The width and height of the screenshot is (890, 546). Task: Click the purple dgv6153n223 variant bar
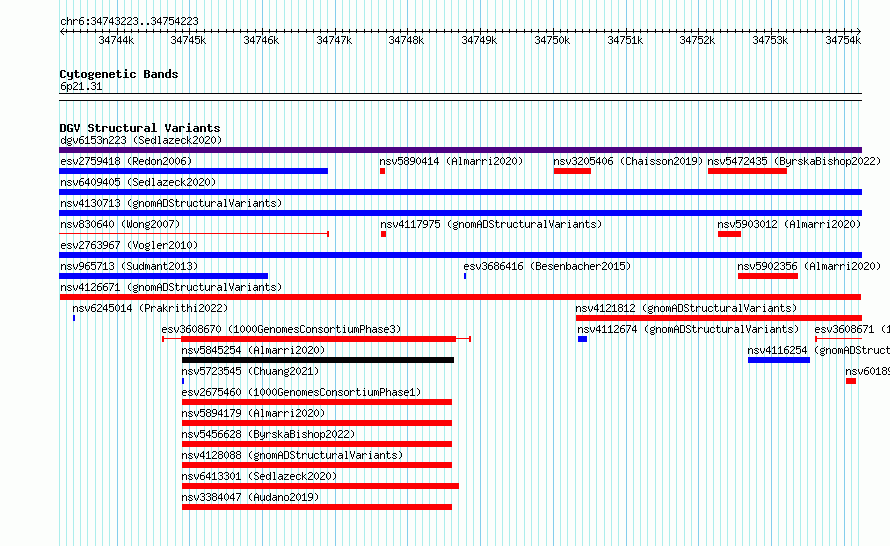point(460,150)
